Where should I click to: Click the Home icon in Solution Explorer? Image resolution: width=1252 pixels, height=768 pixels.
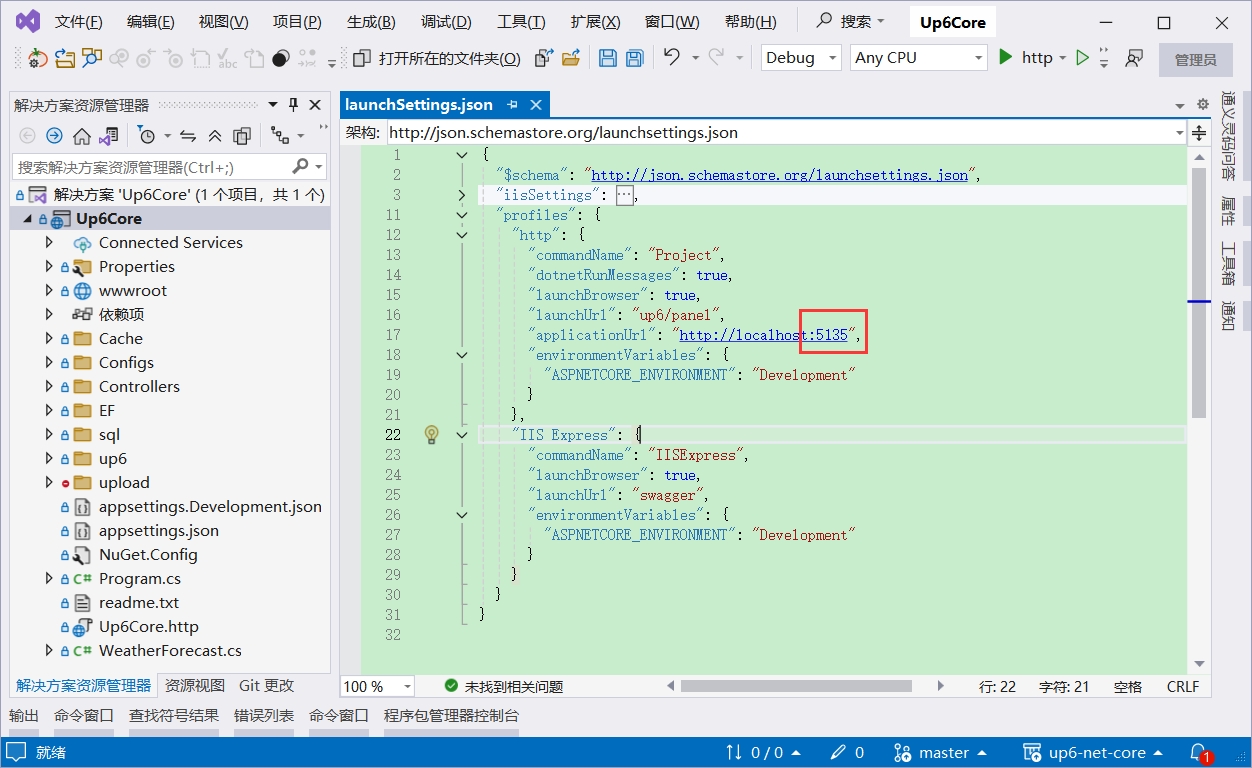(x=82, y=136)
